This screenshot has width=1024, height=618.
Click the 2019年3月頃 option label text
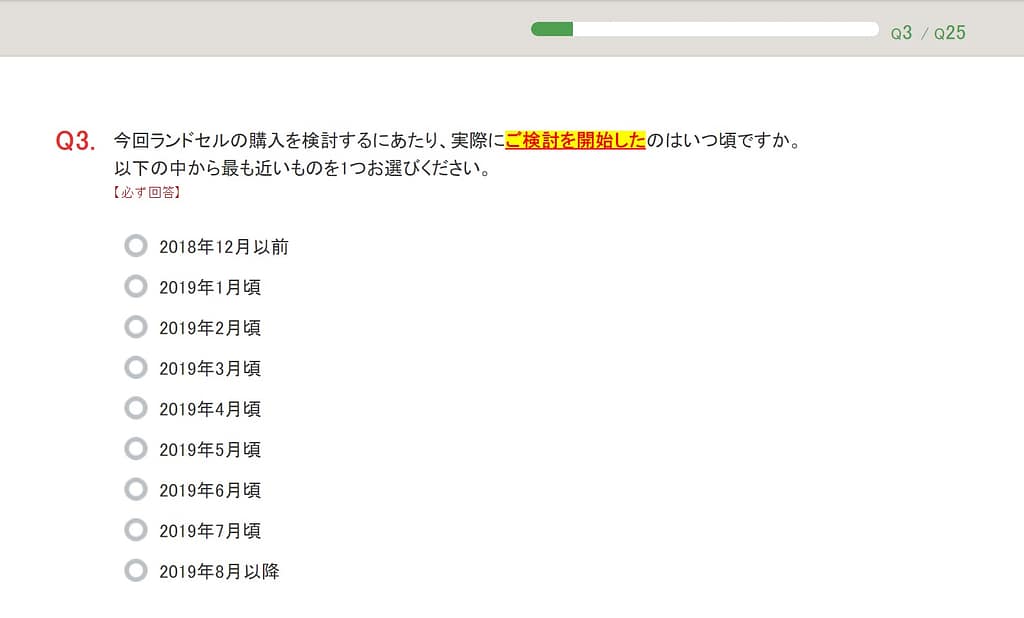coord(210,369)
